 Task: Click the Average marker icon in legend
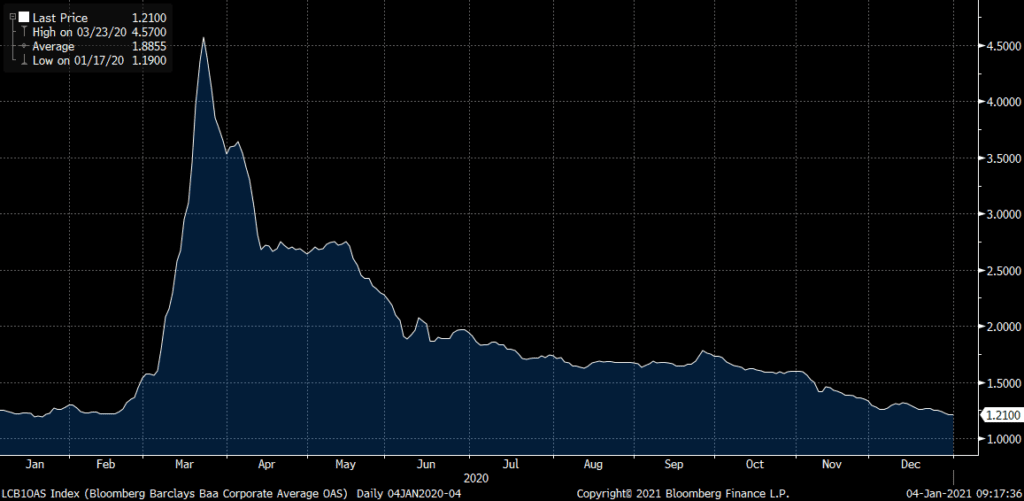point(24,46)
